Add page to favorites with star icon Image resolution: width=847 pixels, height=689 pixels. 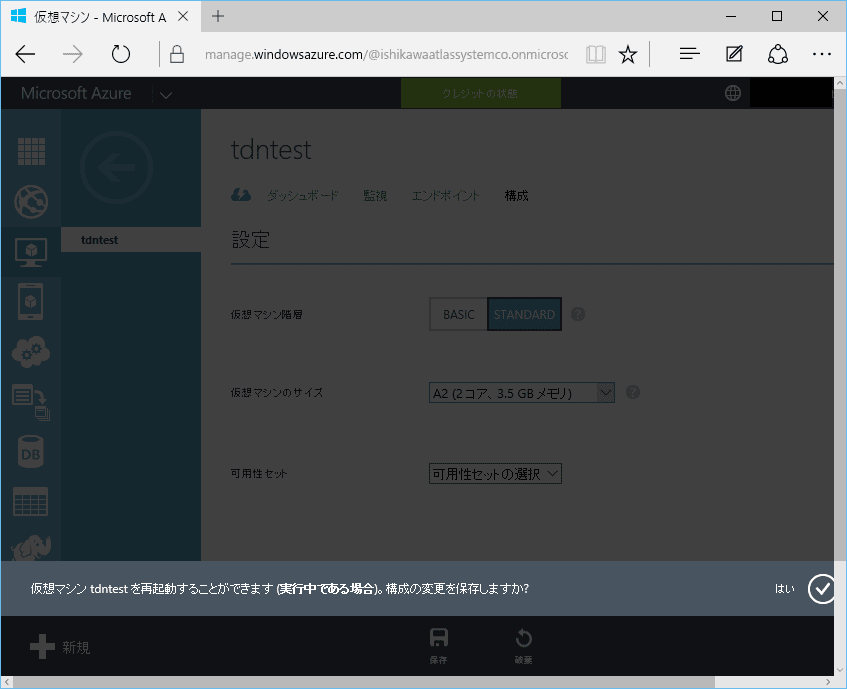pyautogui.click(x=628, y=55)
